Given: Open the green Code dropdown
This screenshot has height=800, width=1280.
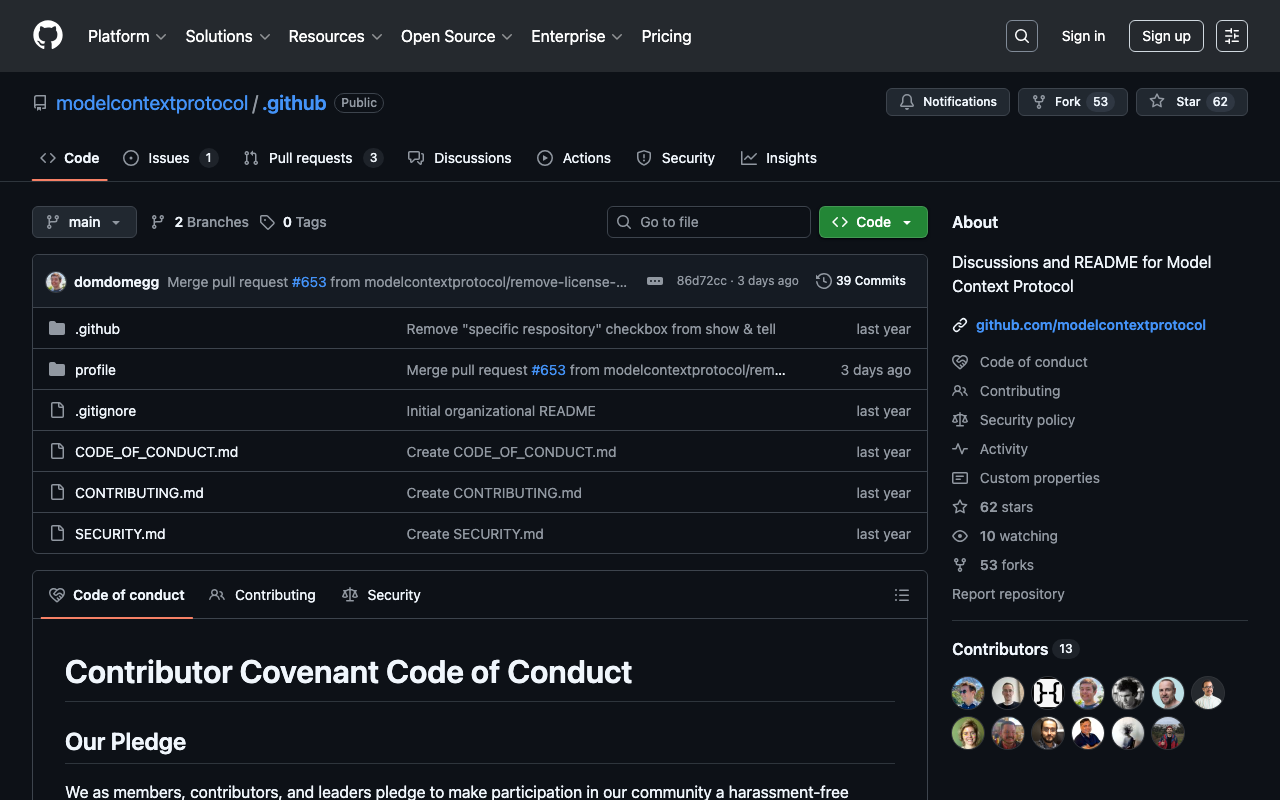Looking at the screenshot, I should (x=872, y=222).
